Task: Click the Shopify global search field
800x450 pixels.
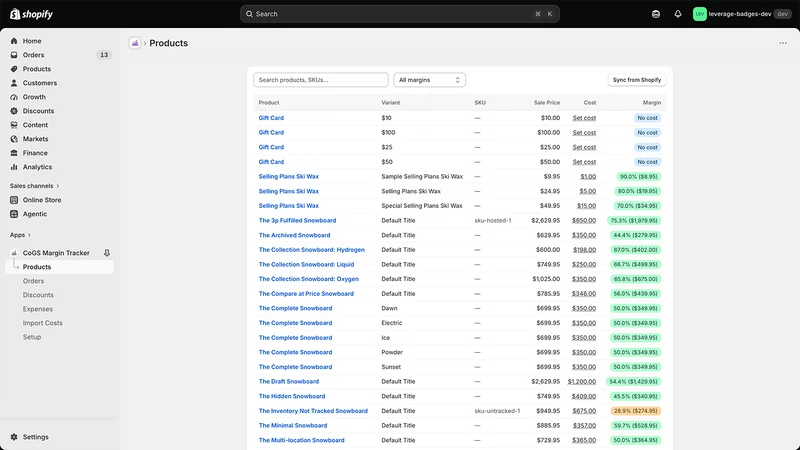Action: [399, 14]
